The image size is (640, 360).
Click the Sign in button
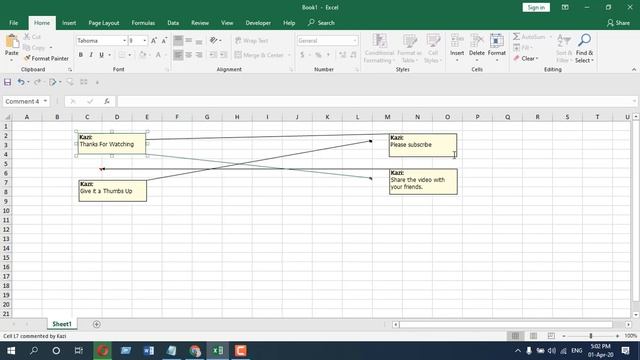(536, 7)
